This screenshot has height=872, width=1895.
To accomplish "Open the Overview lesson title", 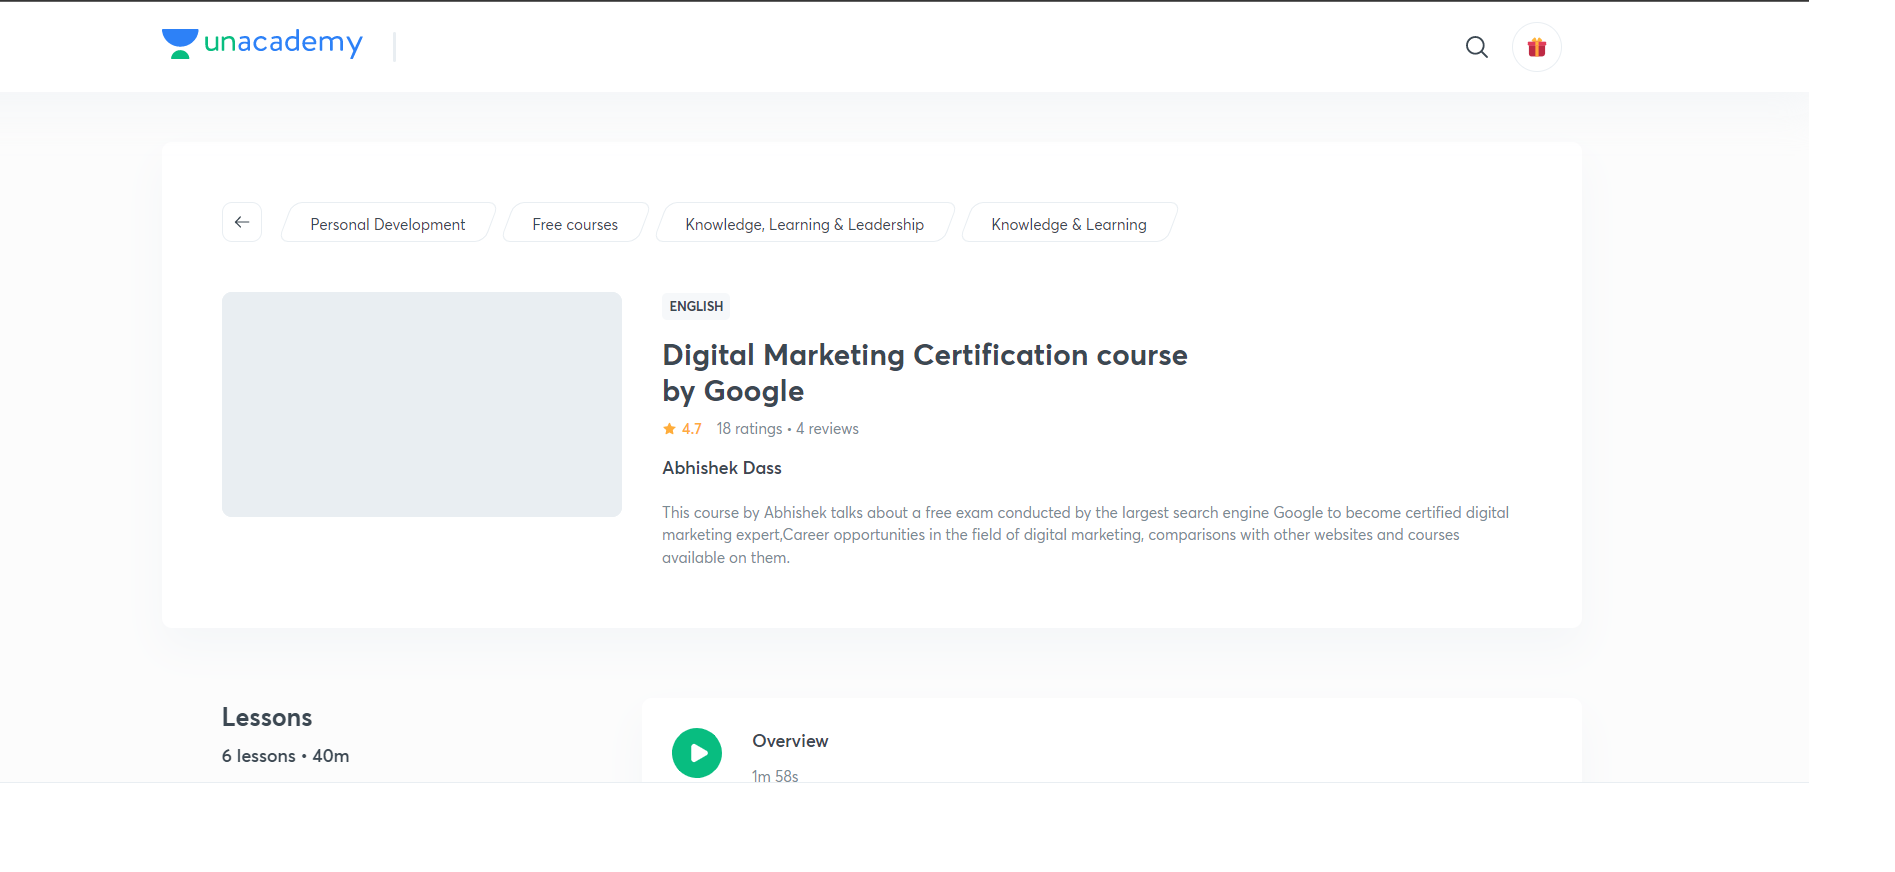I will coord(790,741).
